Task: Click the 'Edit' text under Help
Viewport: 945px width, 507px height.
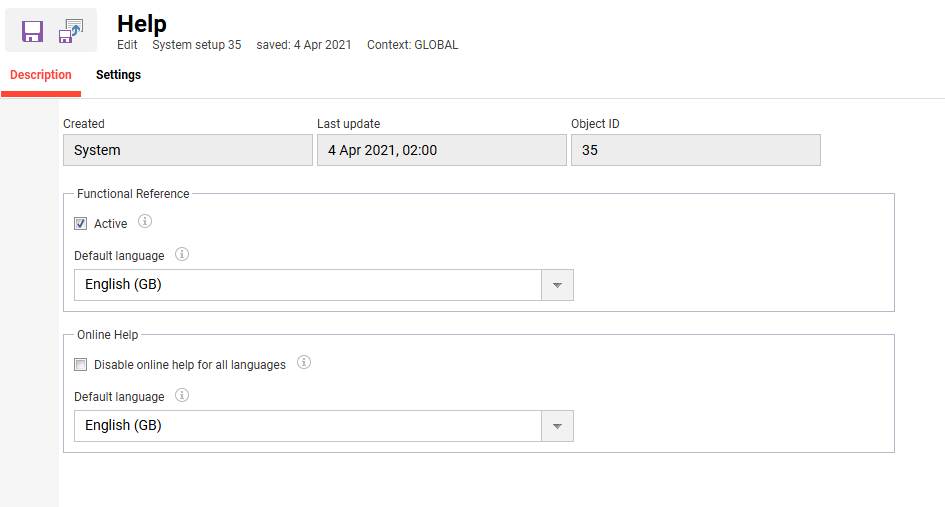Action: 127,45
